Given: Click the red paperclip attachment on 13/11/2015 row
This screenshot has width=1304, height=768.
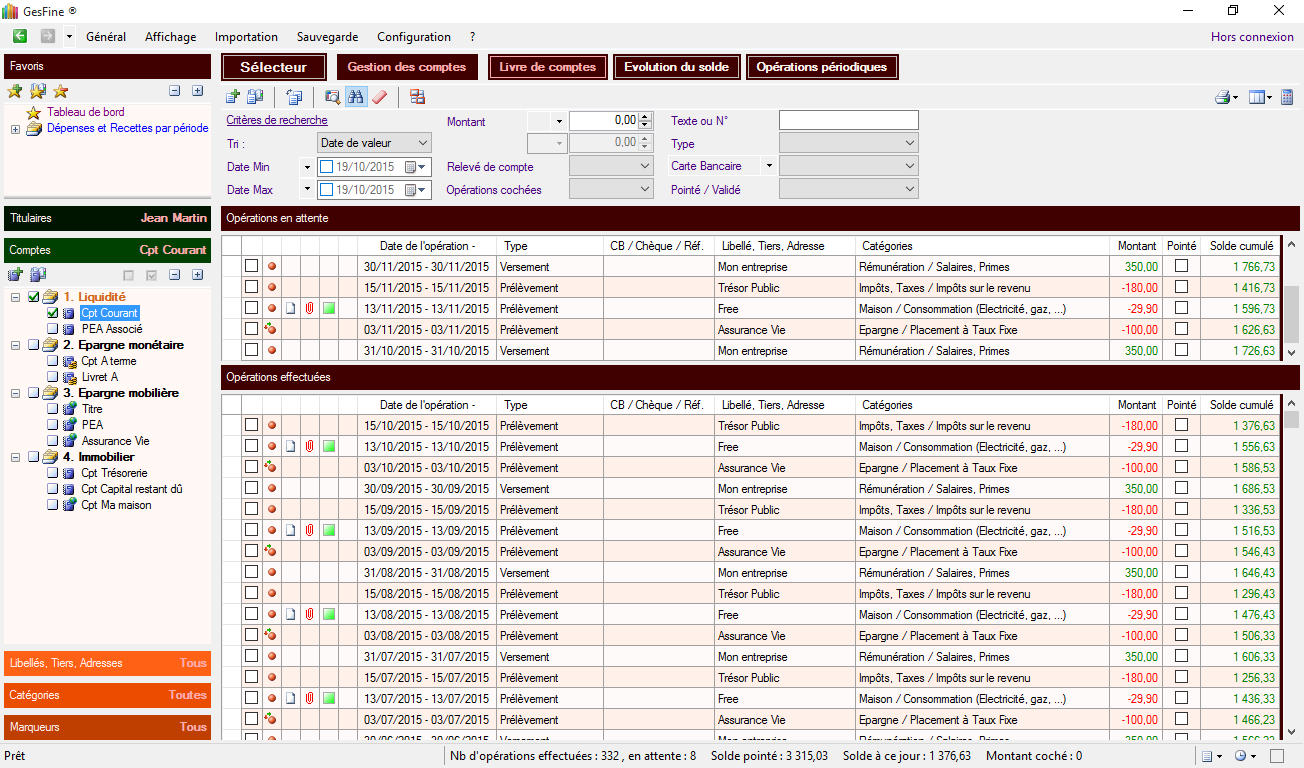Looking at the screenshot, I should coord(310,309).
